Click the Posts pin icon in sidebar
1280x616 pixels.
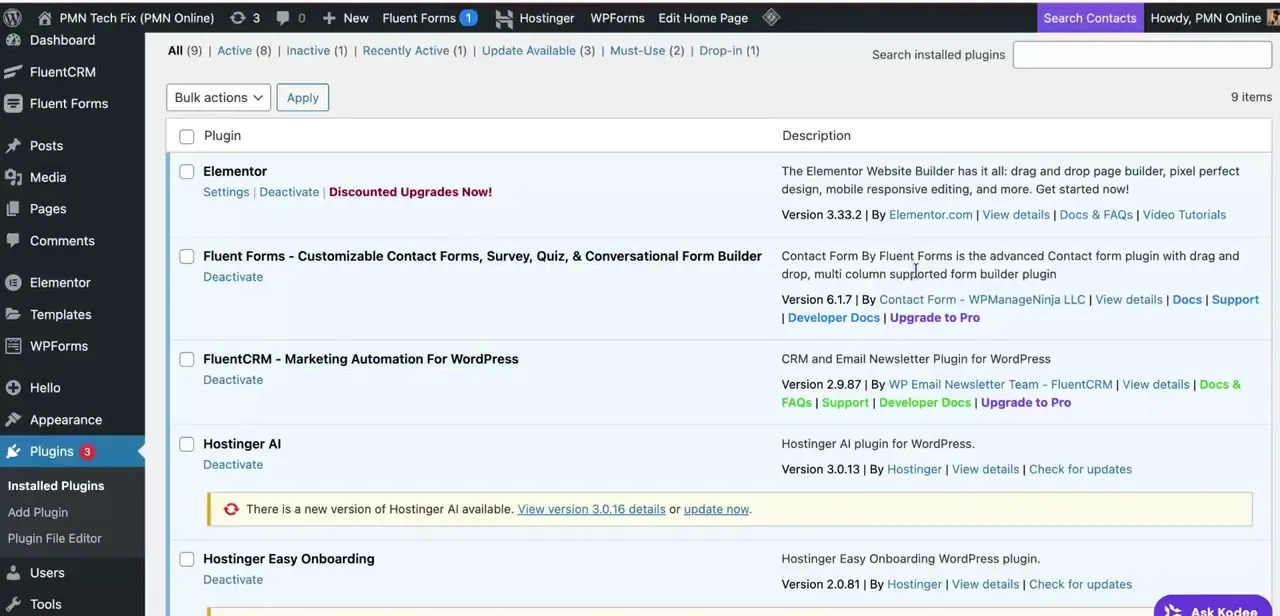[x=13, y=146]
